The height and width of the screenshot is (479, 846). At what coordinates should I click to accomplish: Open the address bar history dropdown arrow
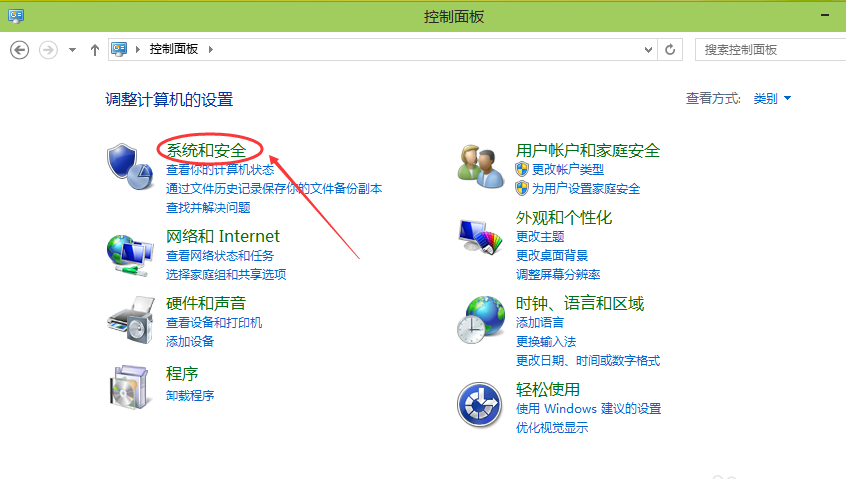coord(649,49)
